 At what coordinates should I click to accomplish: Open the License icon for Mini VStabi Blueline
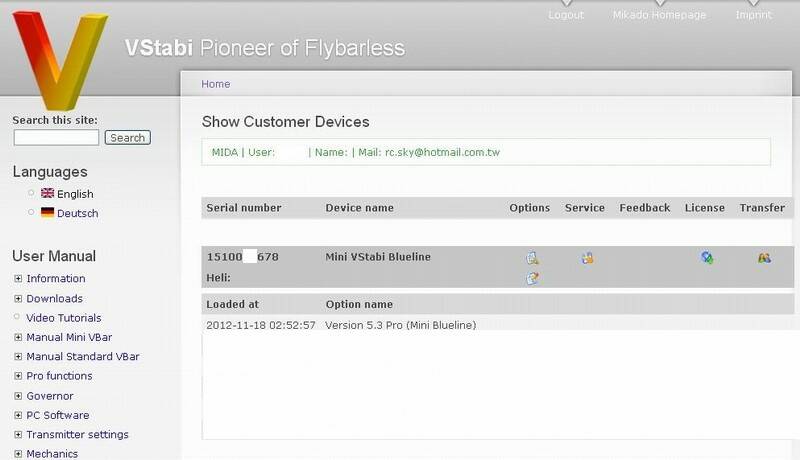point(707,258)
